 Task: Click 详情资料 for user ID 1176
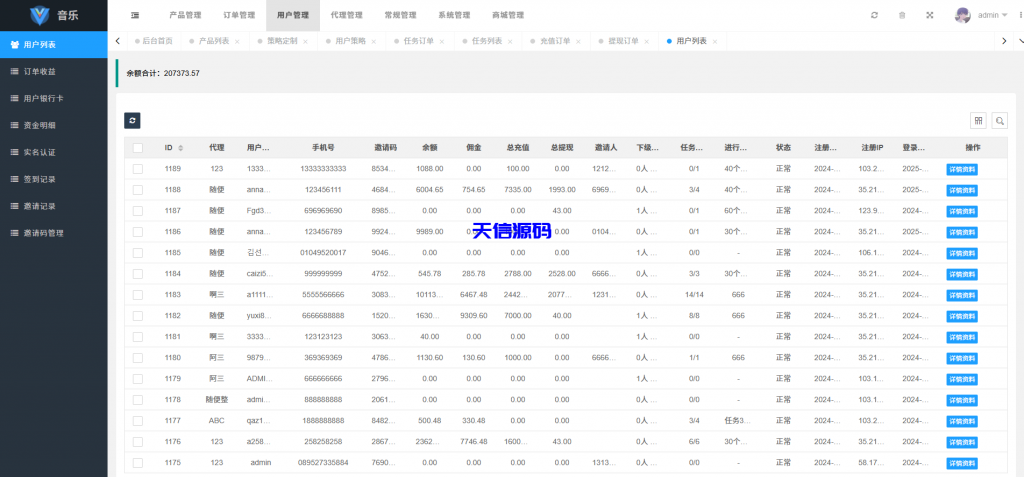click(962, 442)
